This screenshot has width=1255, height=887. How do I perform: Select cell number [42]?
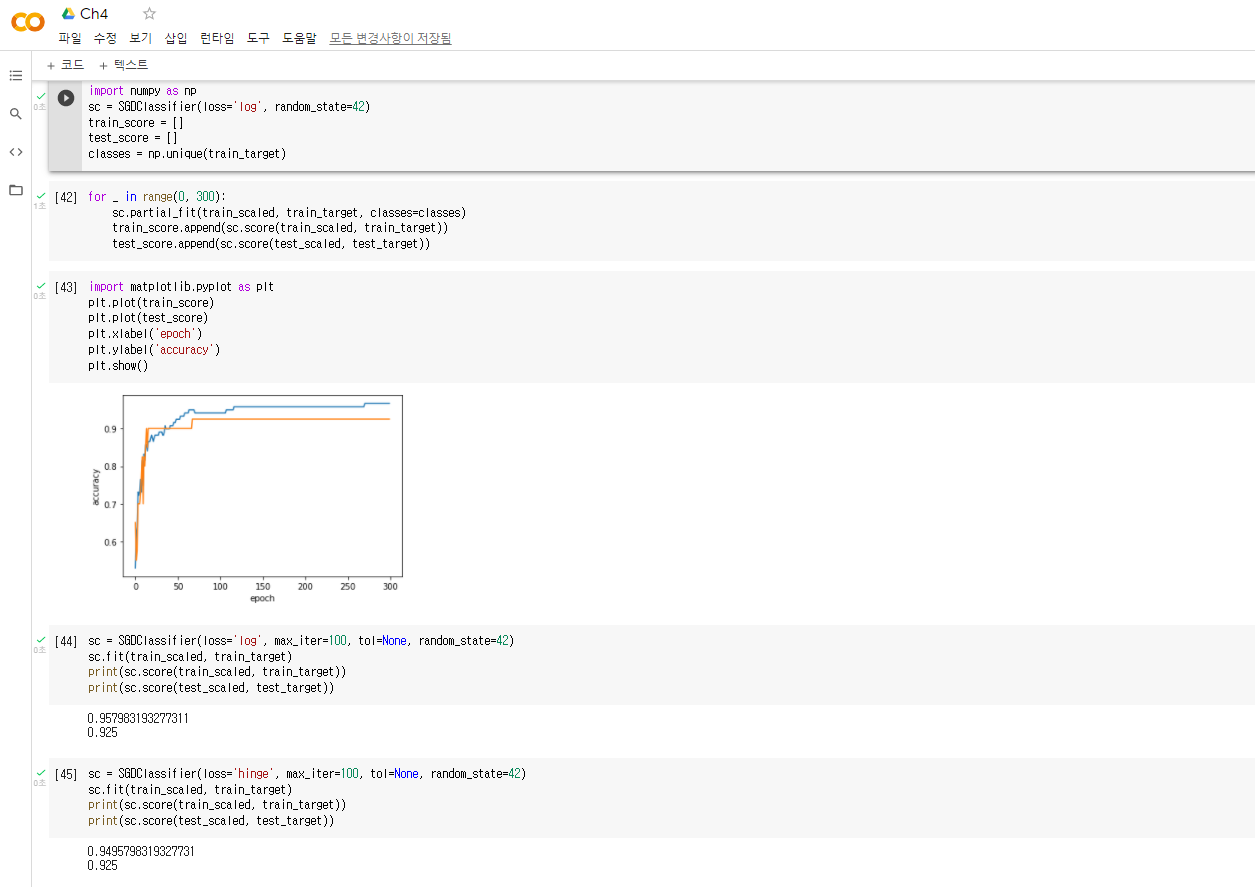coord(66,197)
